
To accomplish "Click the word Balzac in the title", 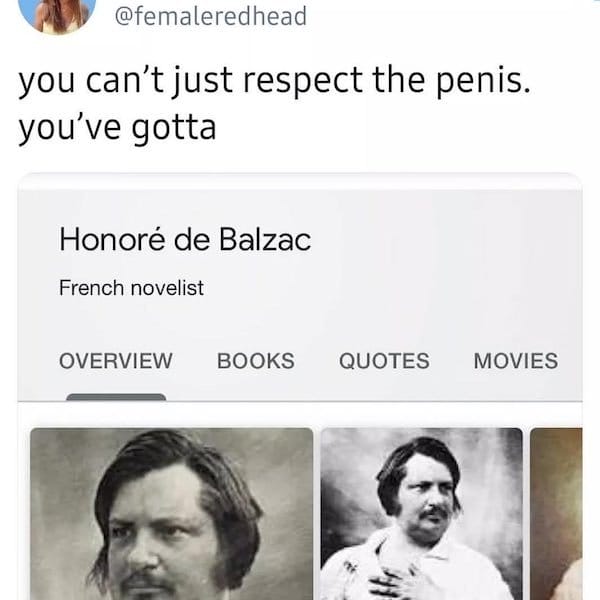I will tap(265, 240).
